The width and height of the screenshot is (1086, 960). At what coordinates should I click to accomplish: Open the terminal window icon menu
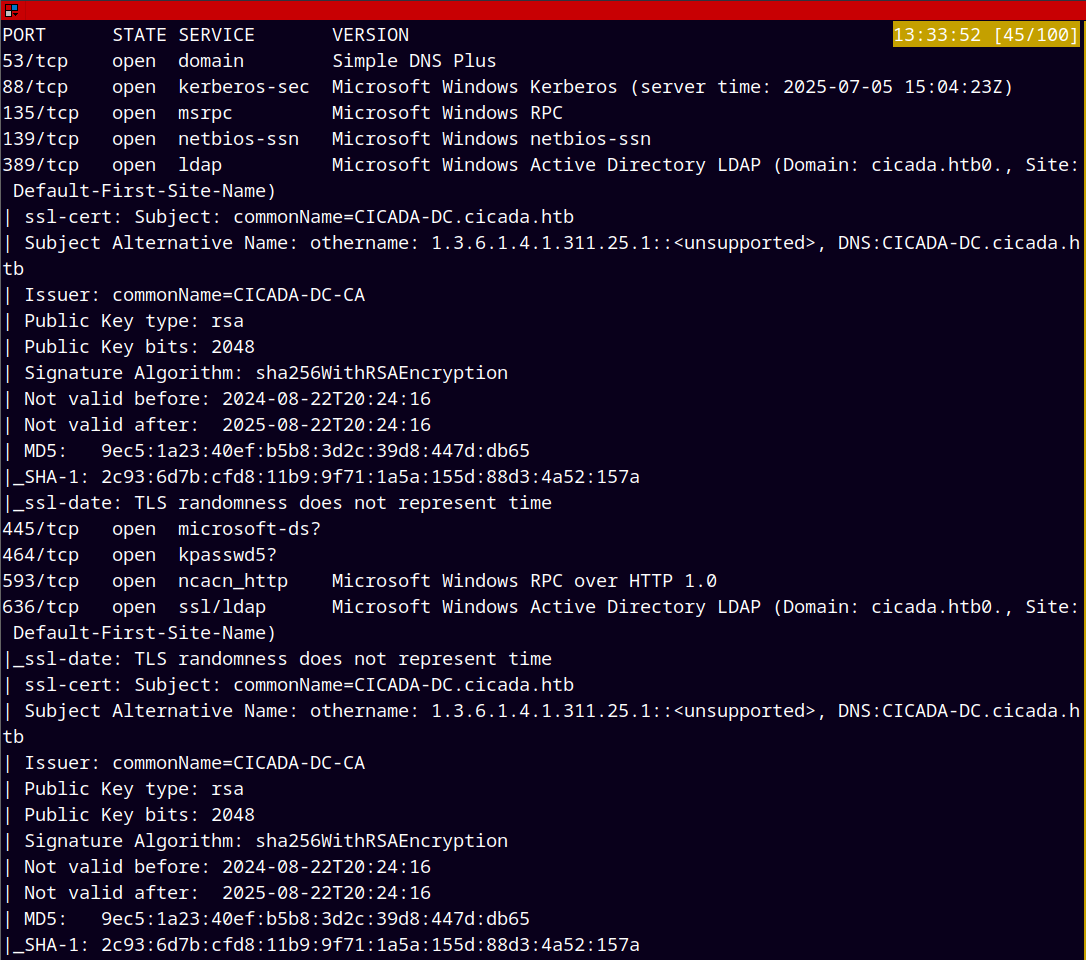(x=11, y=10)
